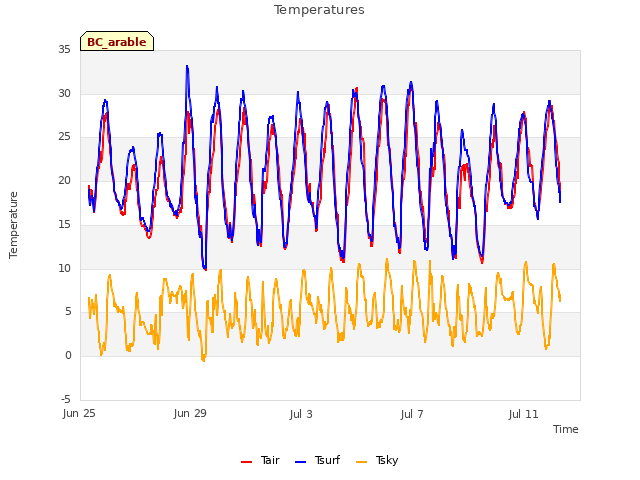Click the Time x-axis label
The image size is (640, 480).
click(x=566, y=429)
